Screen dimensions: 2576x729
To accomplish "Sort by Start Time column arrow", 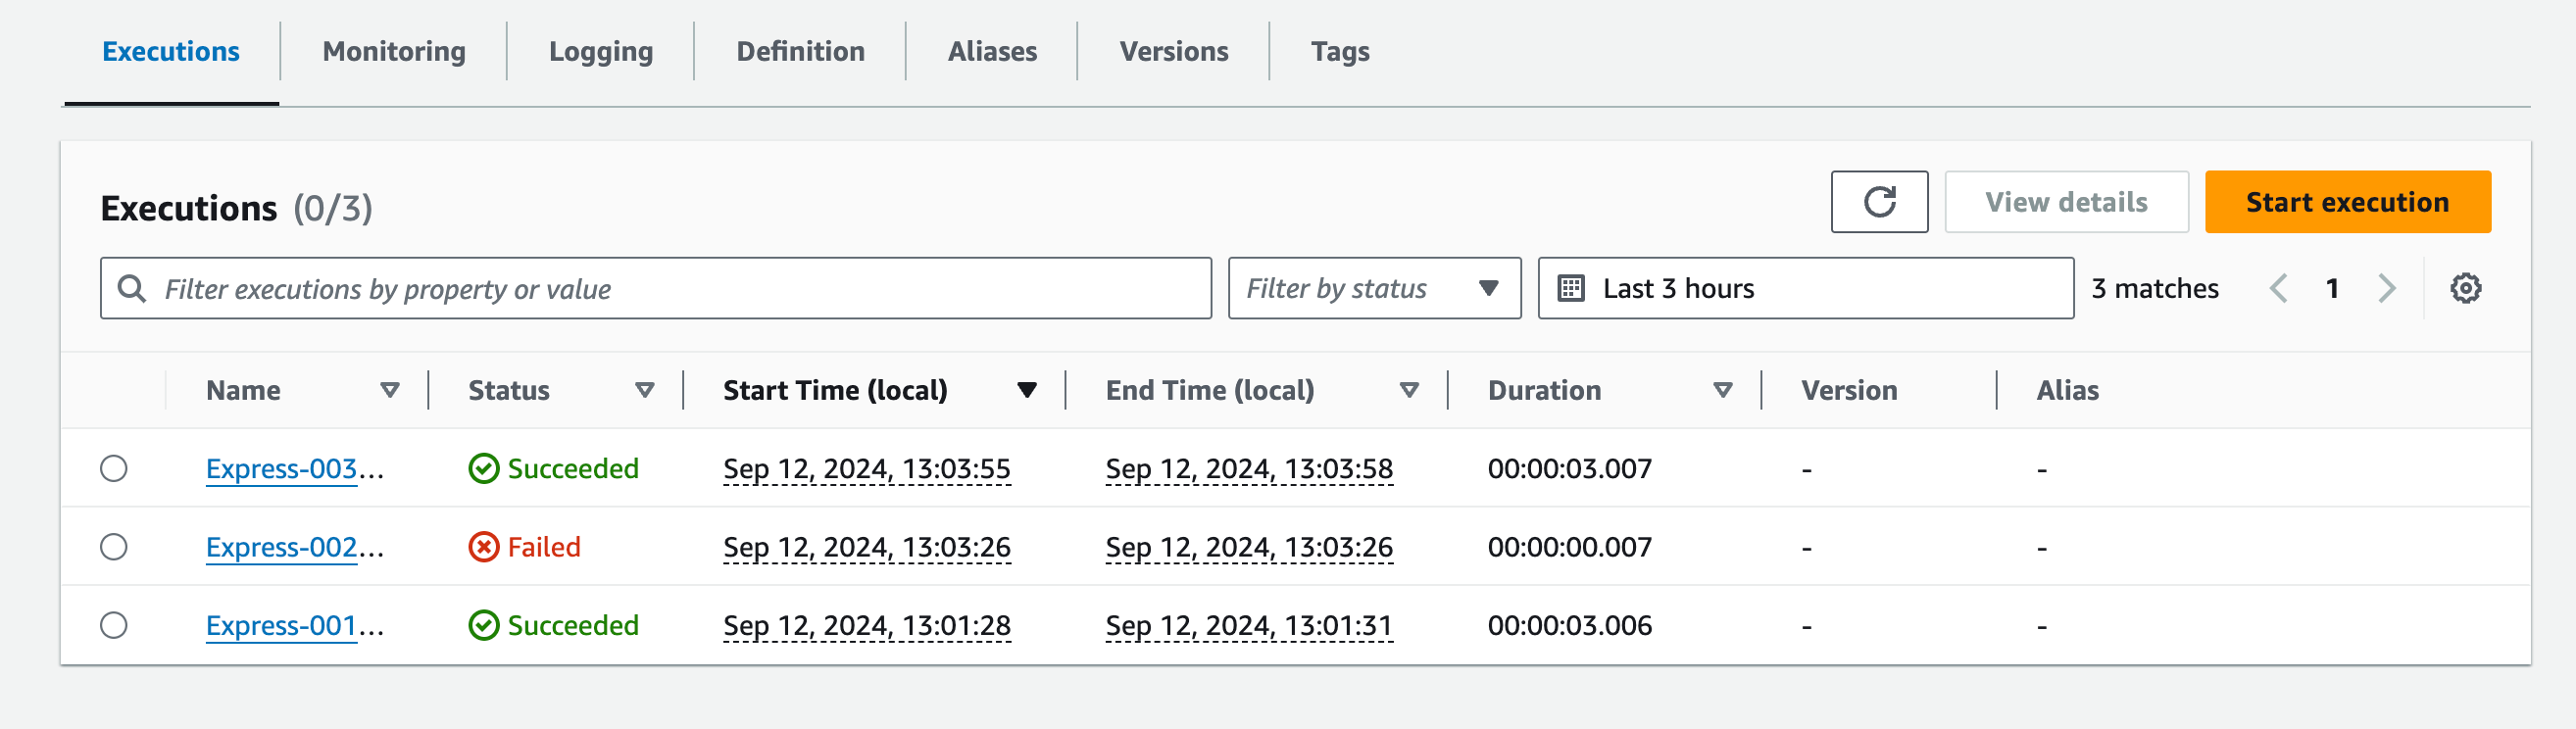I will (1026, 391).
